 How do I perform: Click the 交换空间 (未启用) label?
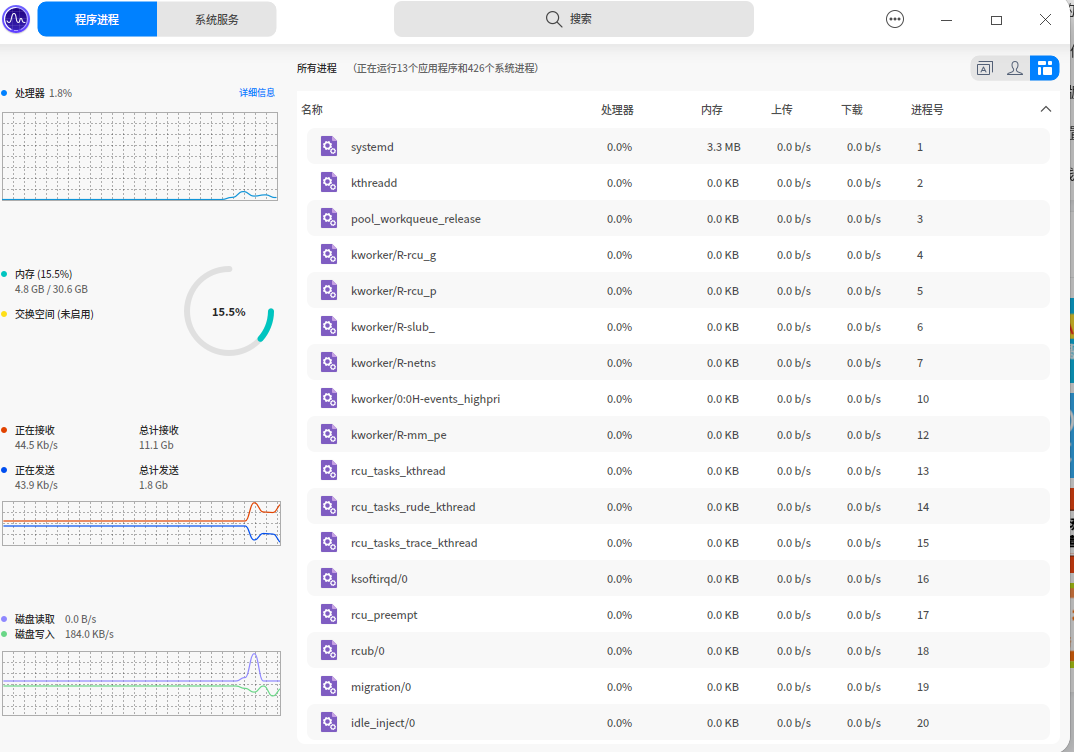click(54, 314)
